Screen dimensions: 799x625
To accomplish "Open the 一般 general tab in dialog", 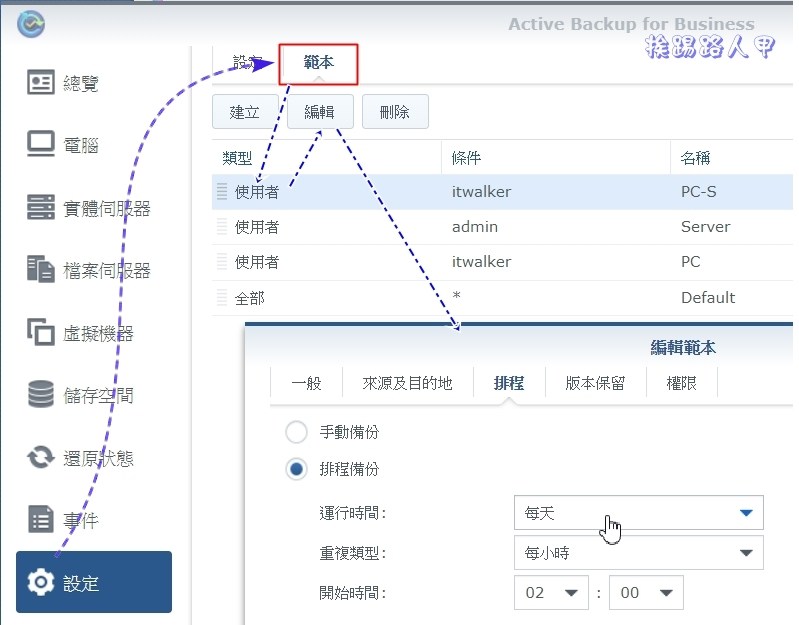I will click(x=306, y=383).
